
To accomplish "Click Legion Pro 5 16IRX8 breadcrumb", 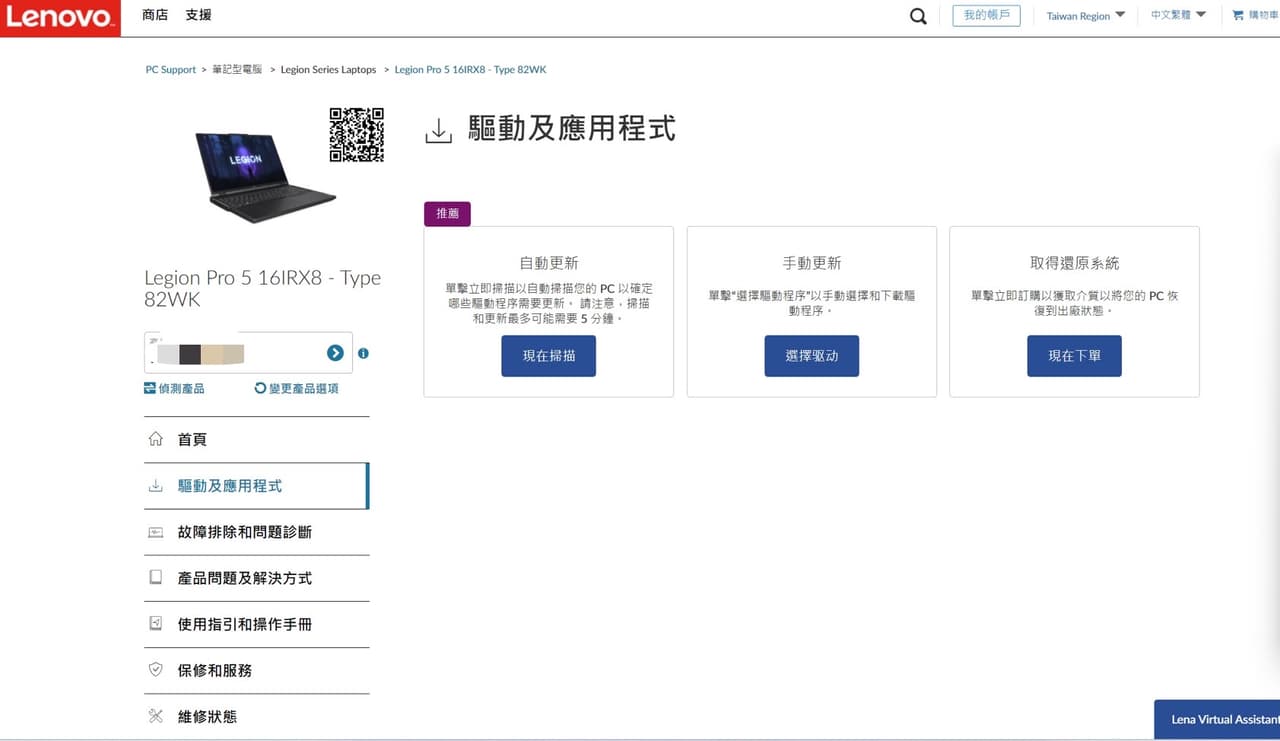I will (x=470, y=70).
